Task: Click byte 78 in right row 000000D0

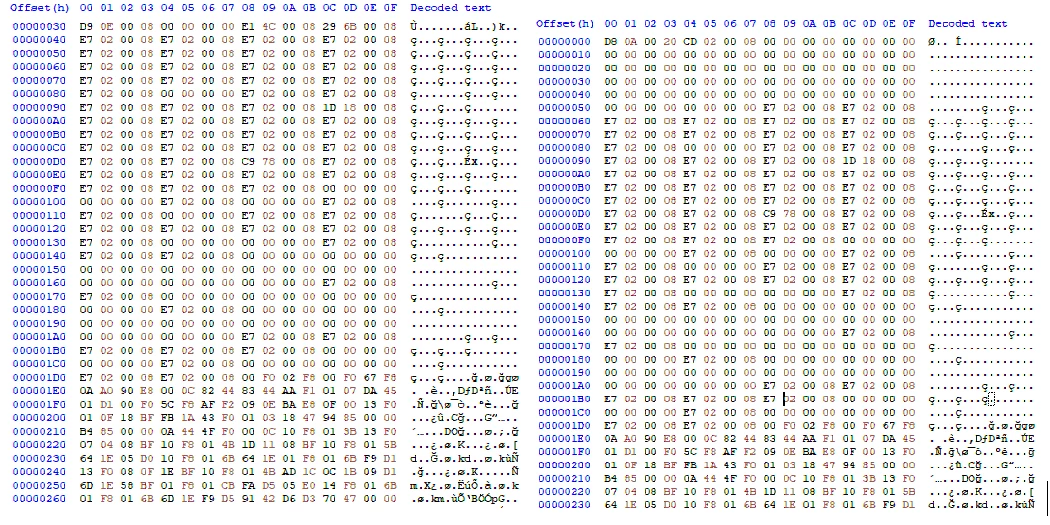Action: pos(789,214)
